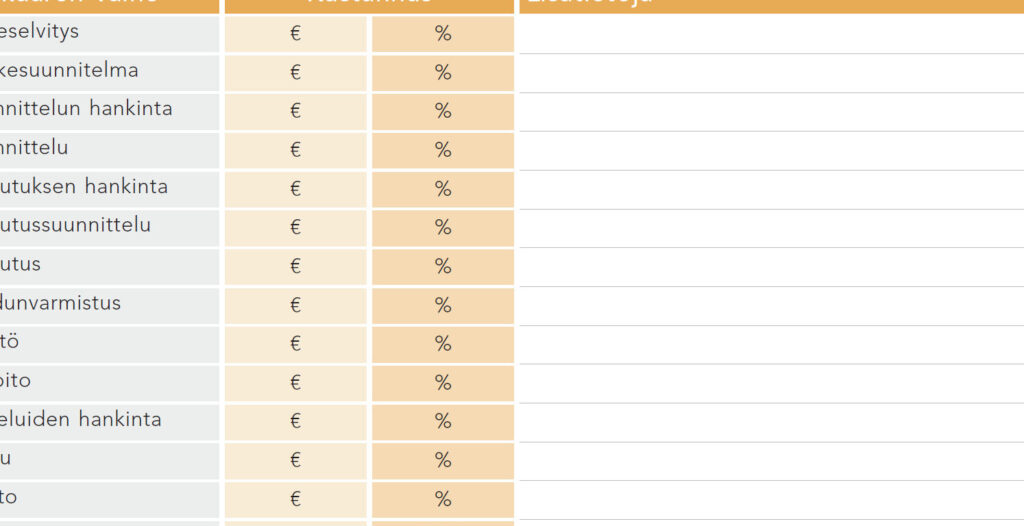
Task: Select the percent cell beside 'dunvarmistus'
Action: (443, 305)
